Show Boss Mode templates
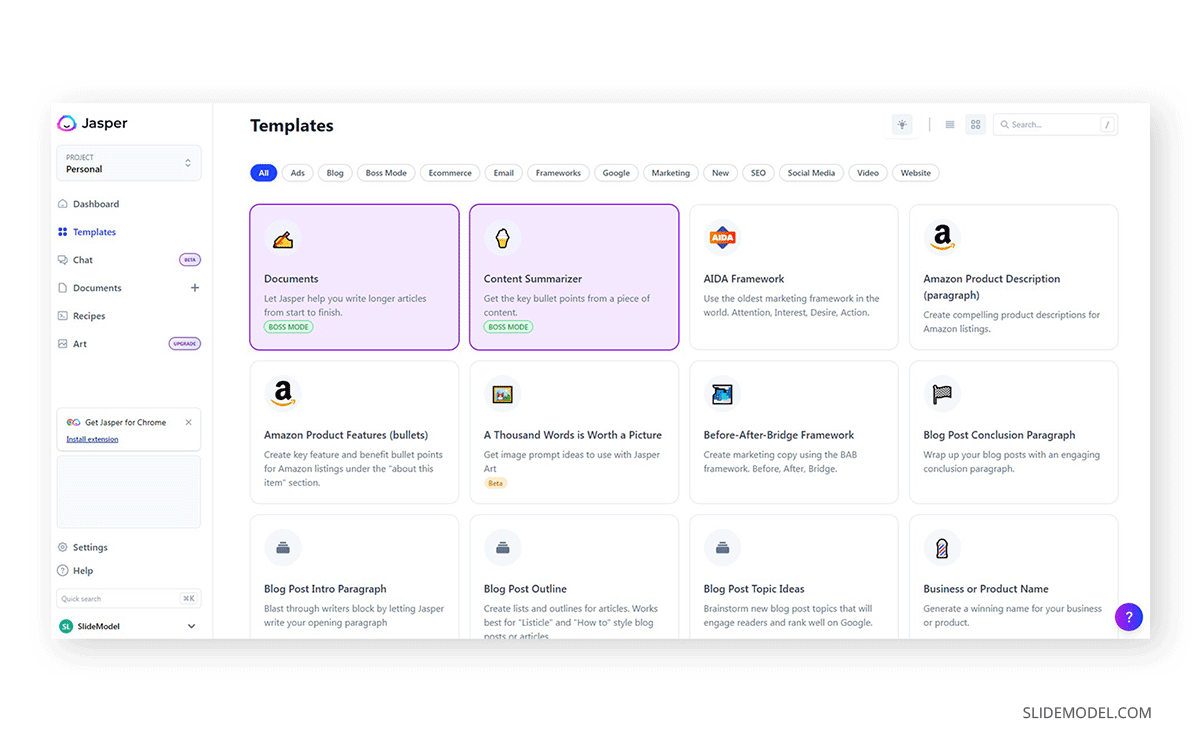This screenshot has height=743, width=1200. click(x=386, y=173)
